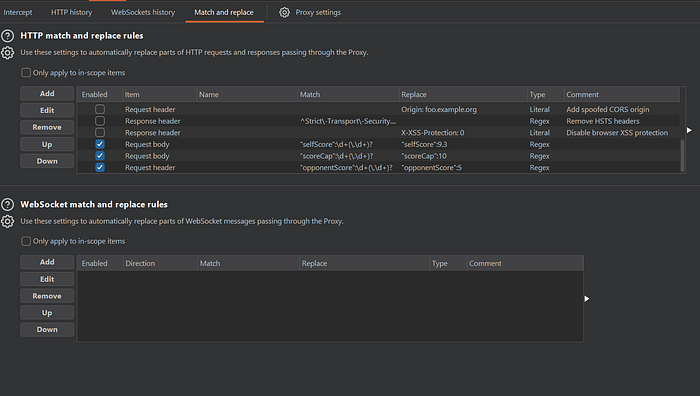Move WebSocket rule Down

tap(47, 329)
